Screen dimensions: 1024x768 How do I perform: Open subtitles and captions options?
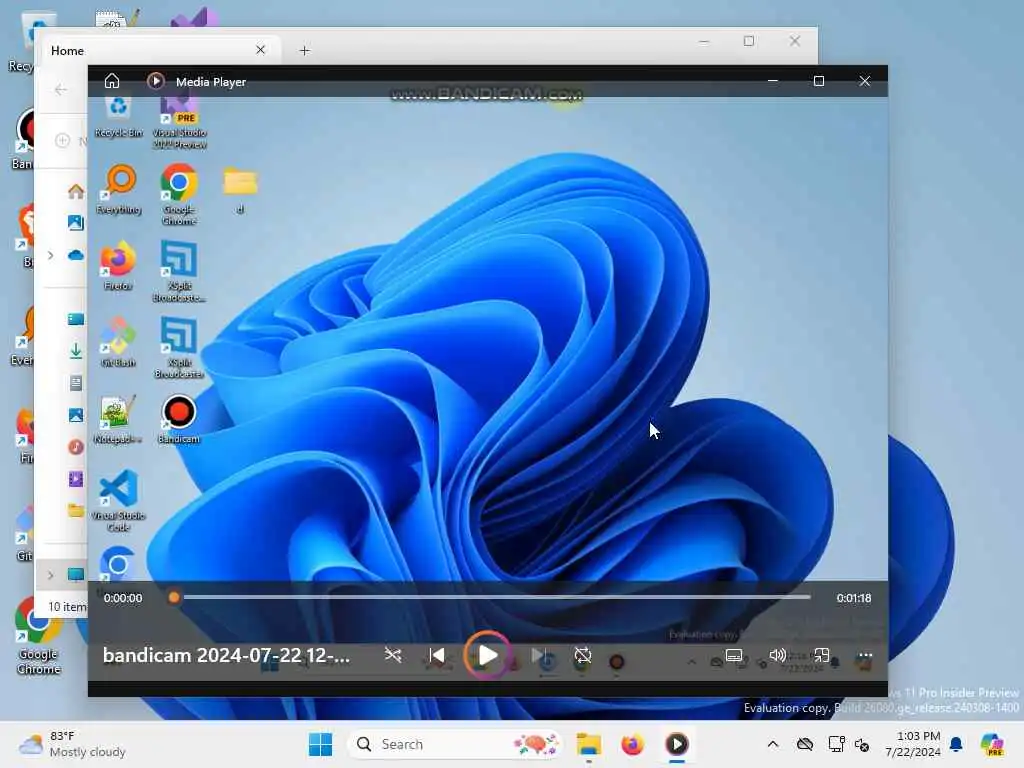(734, 655)
